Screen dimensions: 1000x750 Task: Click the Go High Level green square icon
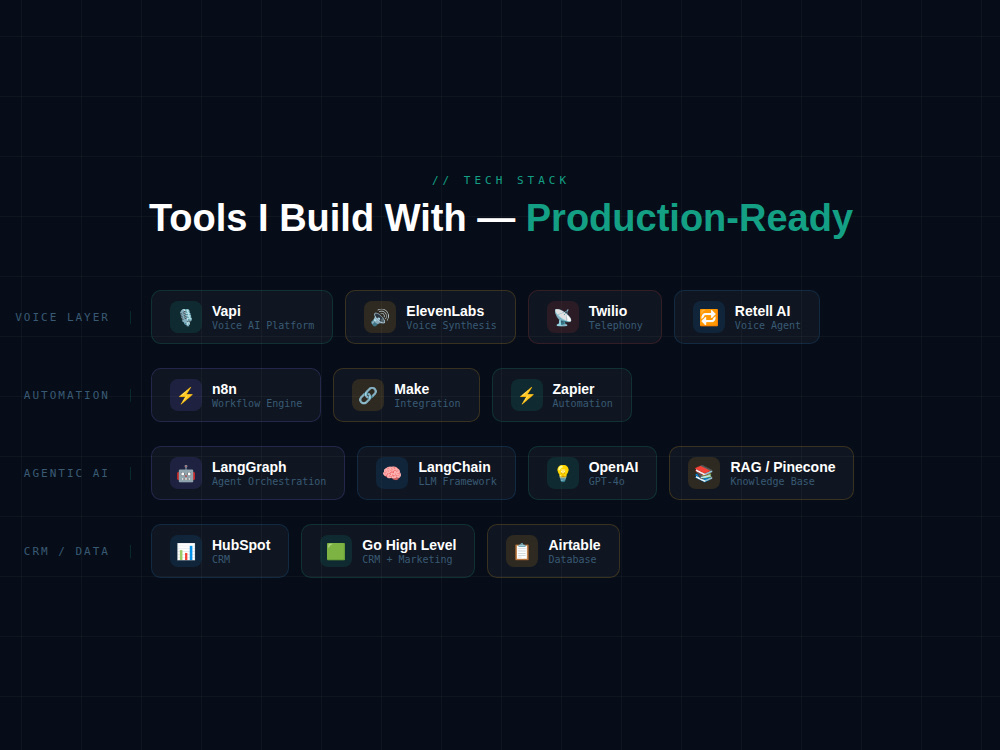pyautogui.click(x=336, y=551)
